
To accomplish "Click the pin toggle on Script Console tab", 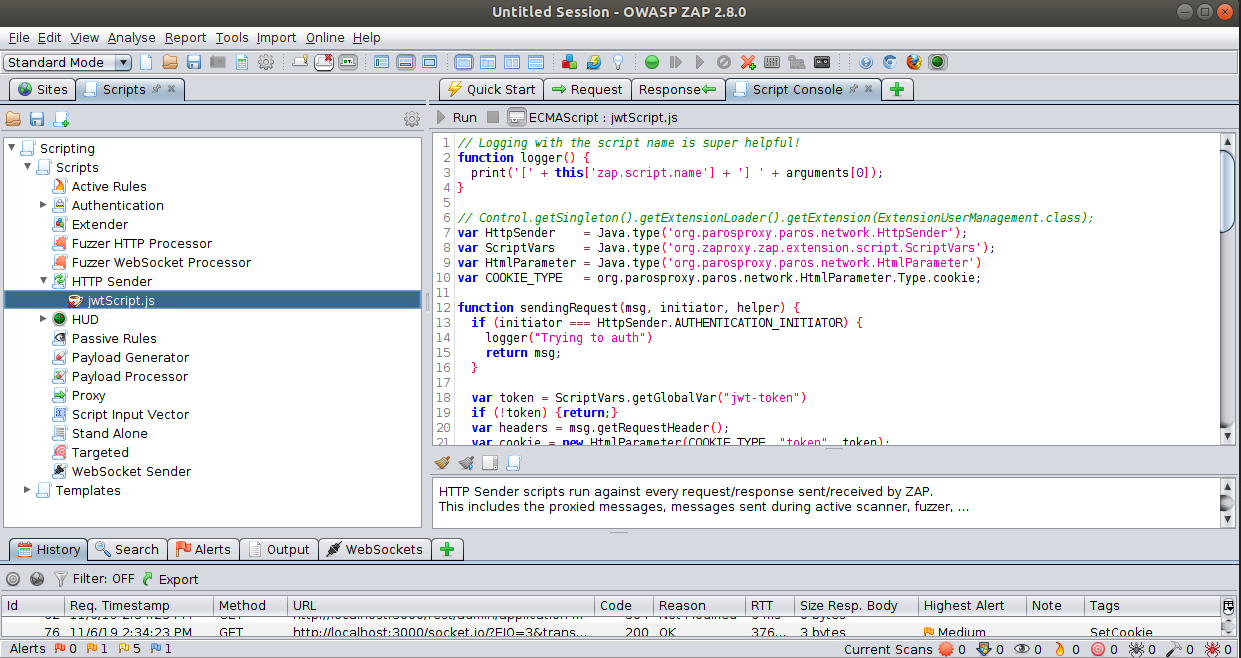I will [853, 89].
